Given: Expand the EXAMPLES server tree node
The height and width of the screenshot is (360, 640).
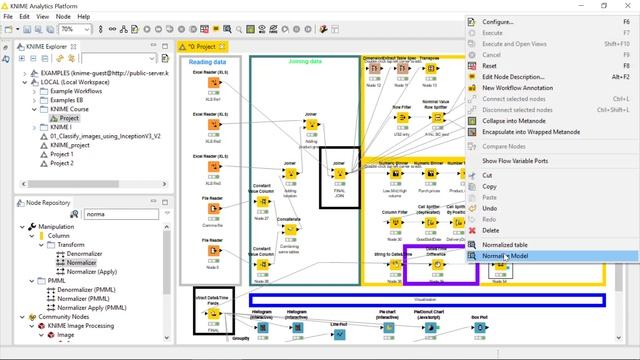Looking at the screenshot, I should tap(24, 73).
